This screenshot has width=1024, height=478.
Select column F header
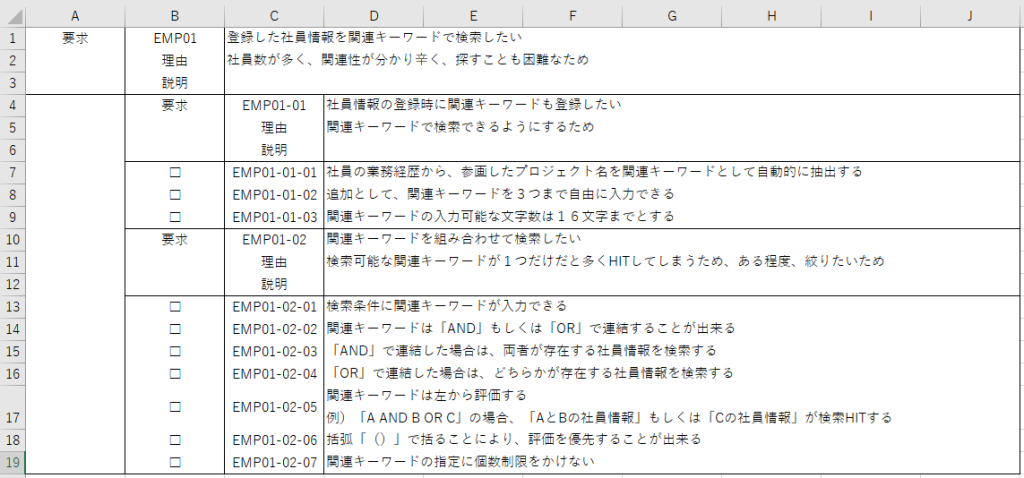pos(571,15)
